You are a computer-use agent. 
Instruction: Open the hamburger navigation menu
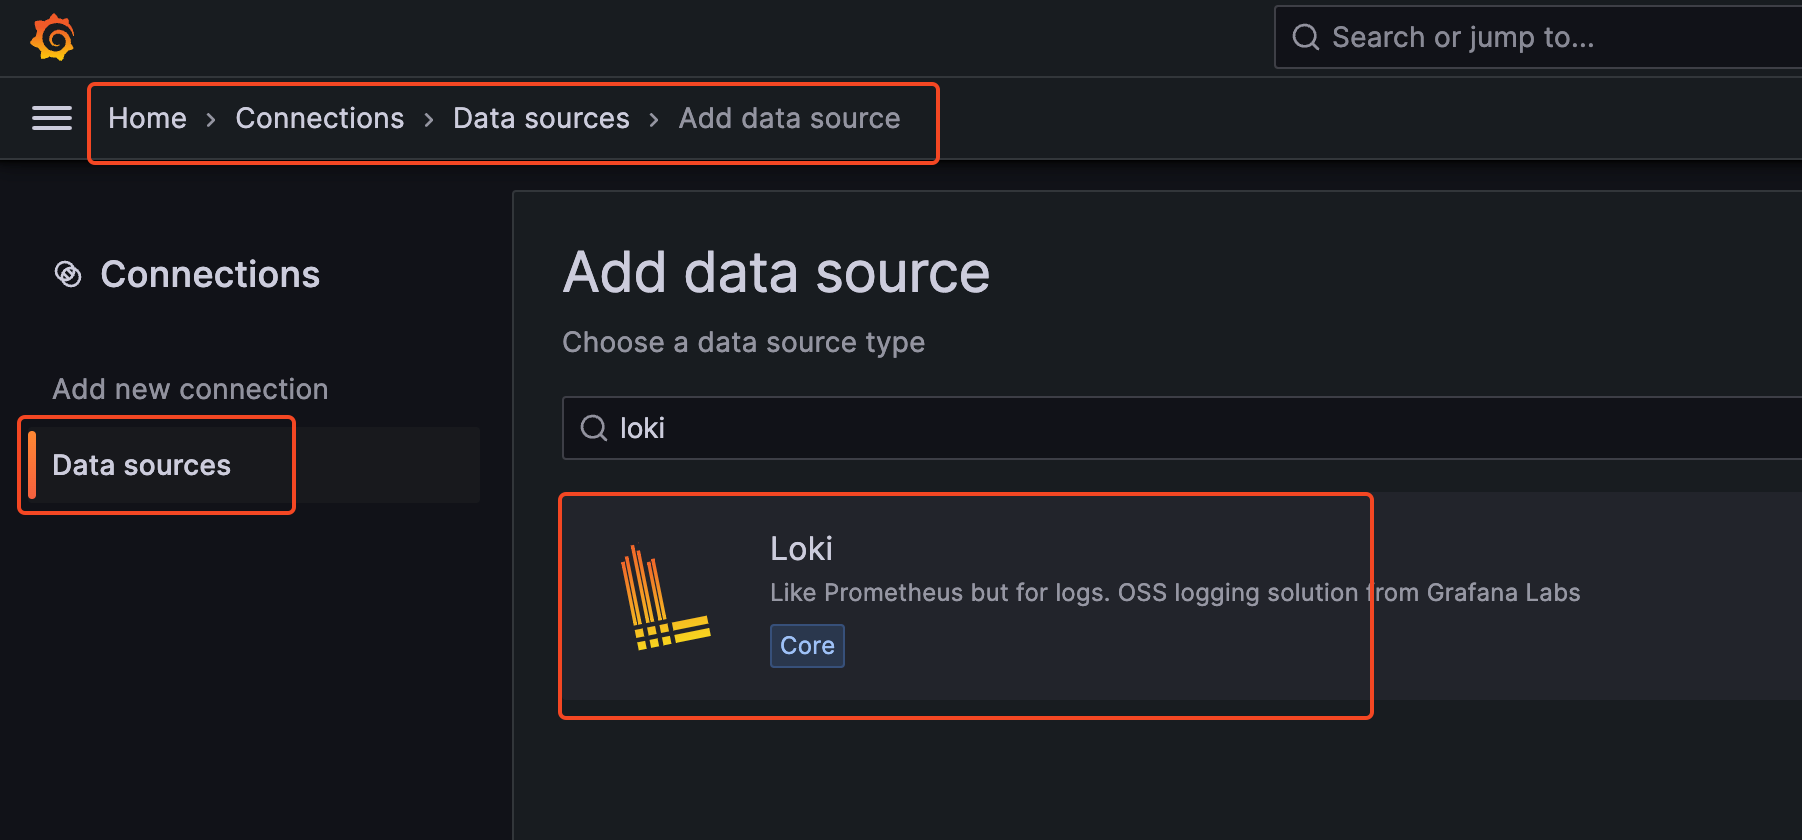tap(52, 118)
